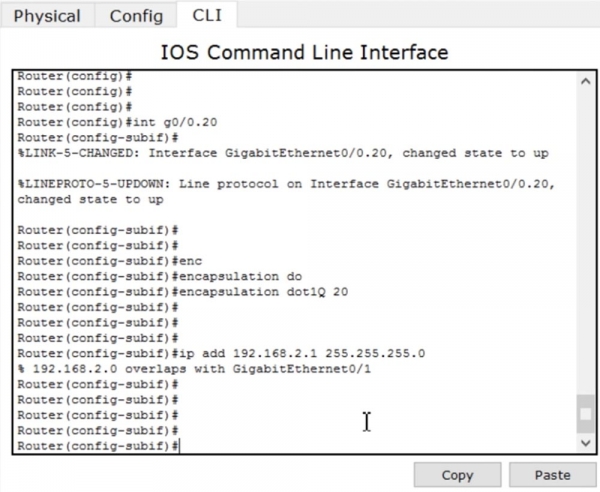Click the IOS Command Line Interface heading
The image size is (600, 492).
point(304,51)
